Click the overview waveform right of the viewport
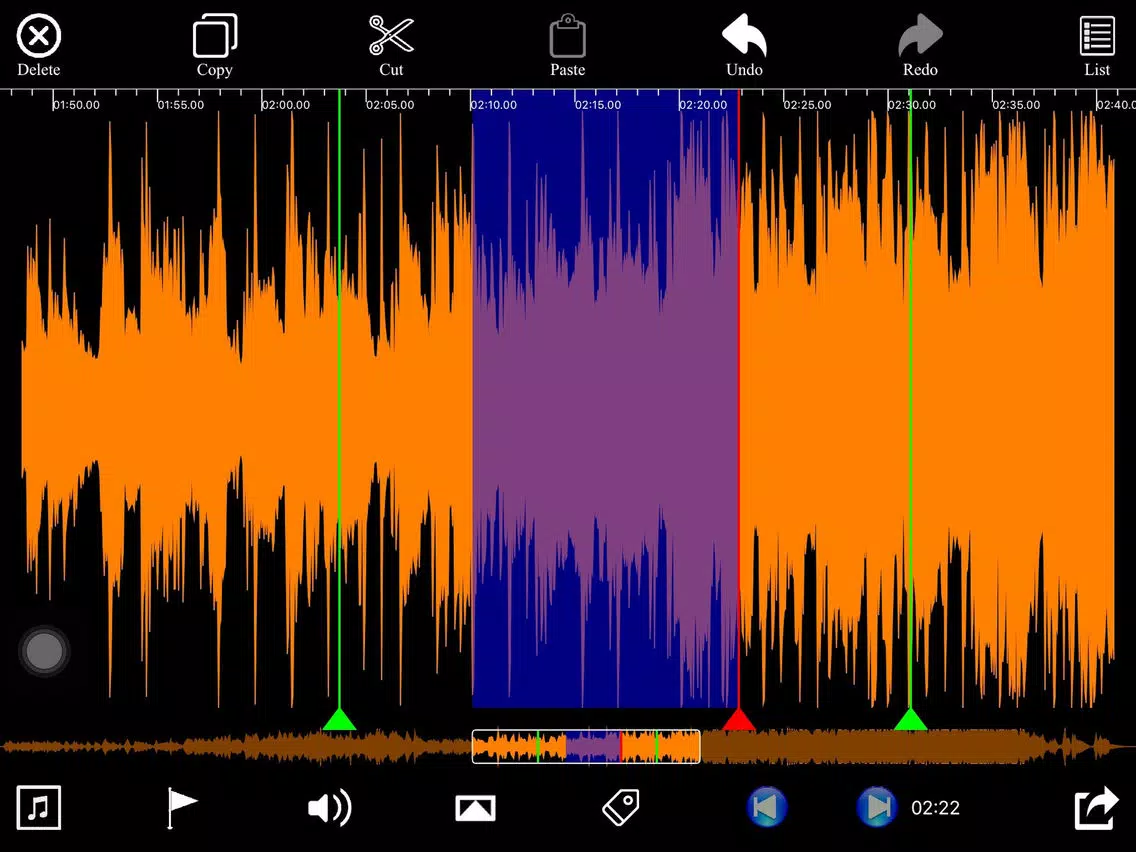The image size is (1136, 852). [918, 746]
